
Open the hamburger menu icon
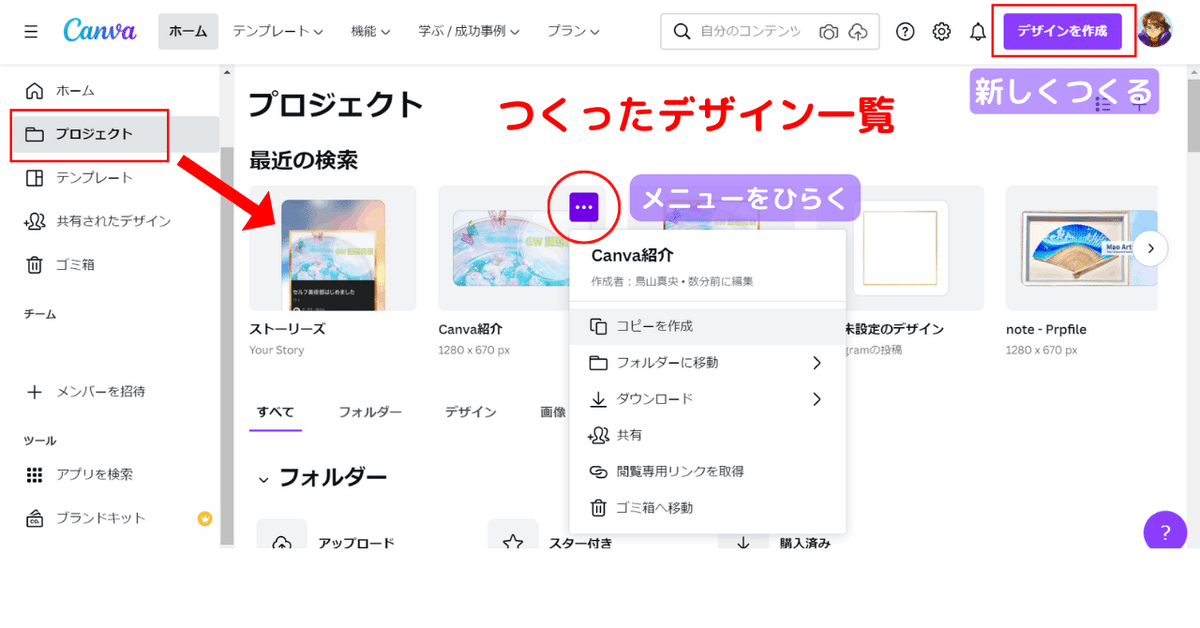pyautogui.click(x=31, y=32)
